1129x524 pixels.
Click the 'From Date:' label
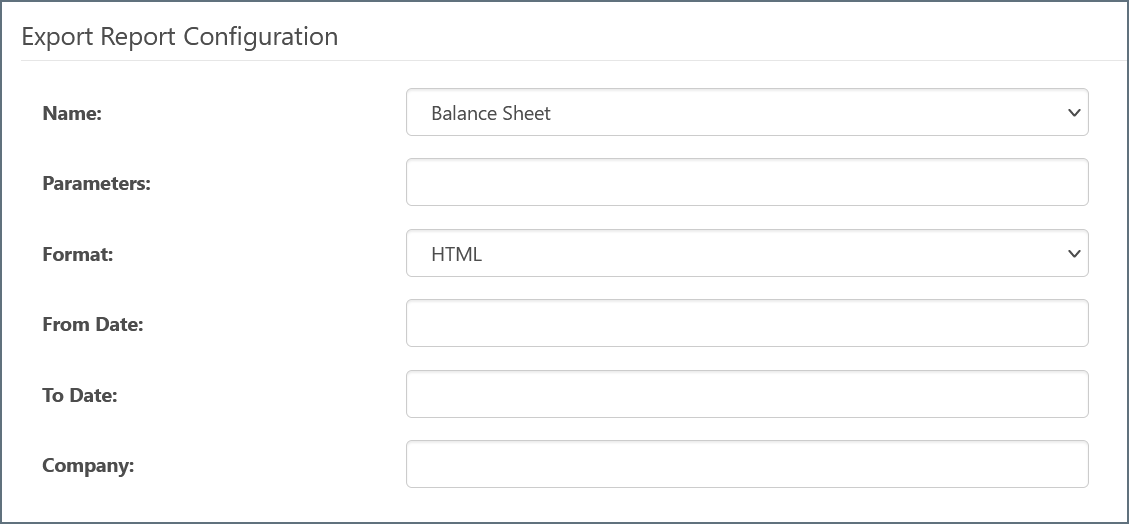[93, 325]
